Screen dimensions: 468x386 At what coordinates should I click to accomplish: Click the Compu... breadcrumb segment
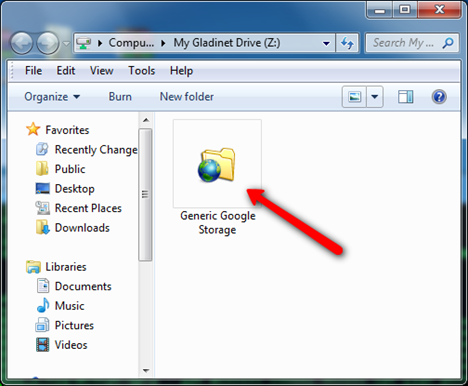coord(131,43)
